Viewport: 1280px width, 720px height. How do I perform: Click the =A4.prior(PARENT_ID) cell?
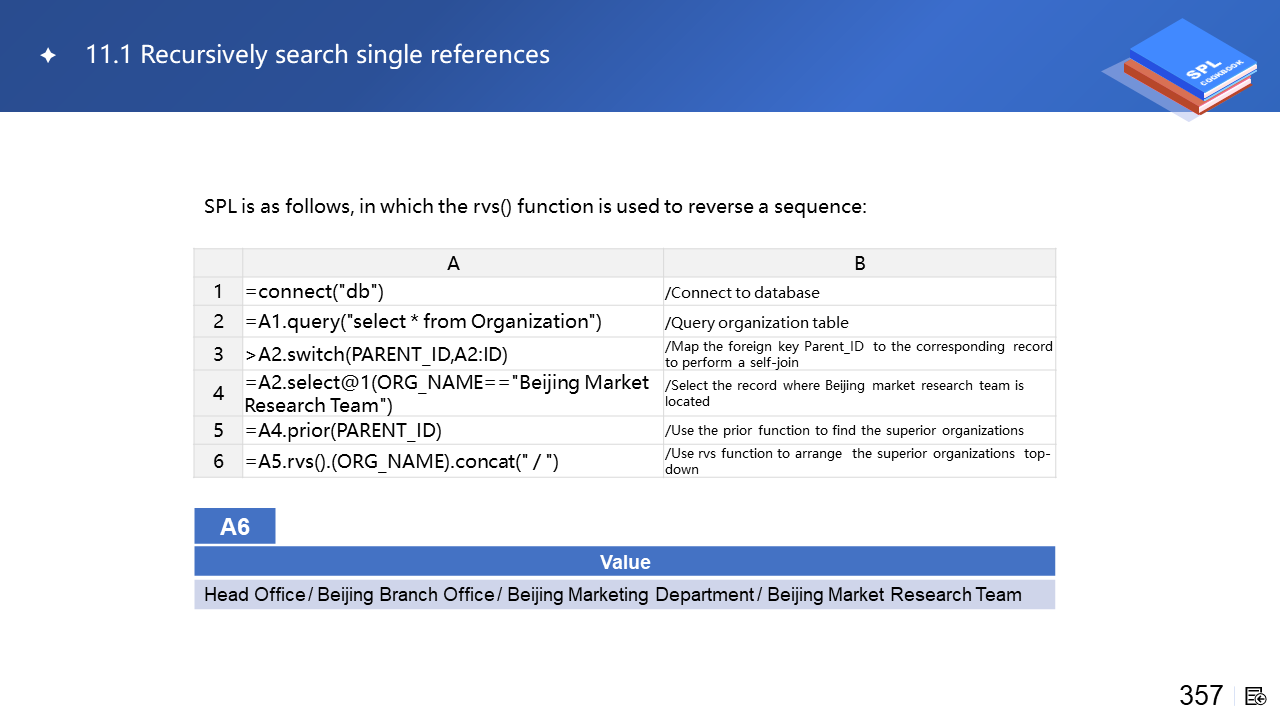tap(453, 430)
